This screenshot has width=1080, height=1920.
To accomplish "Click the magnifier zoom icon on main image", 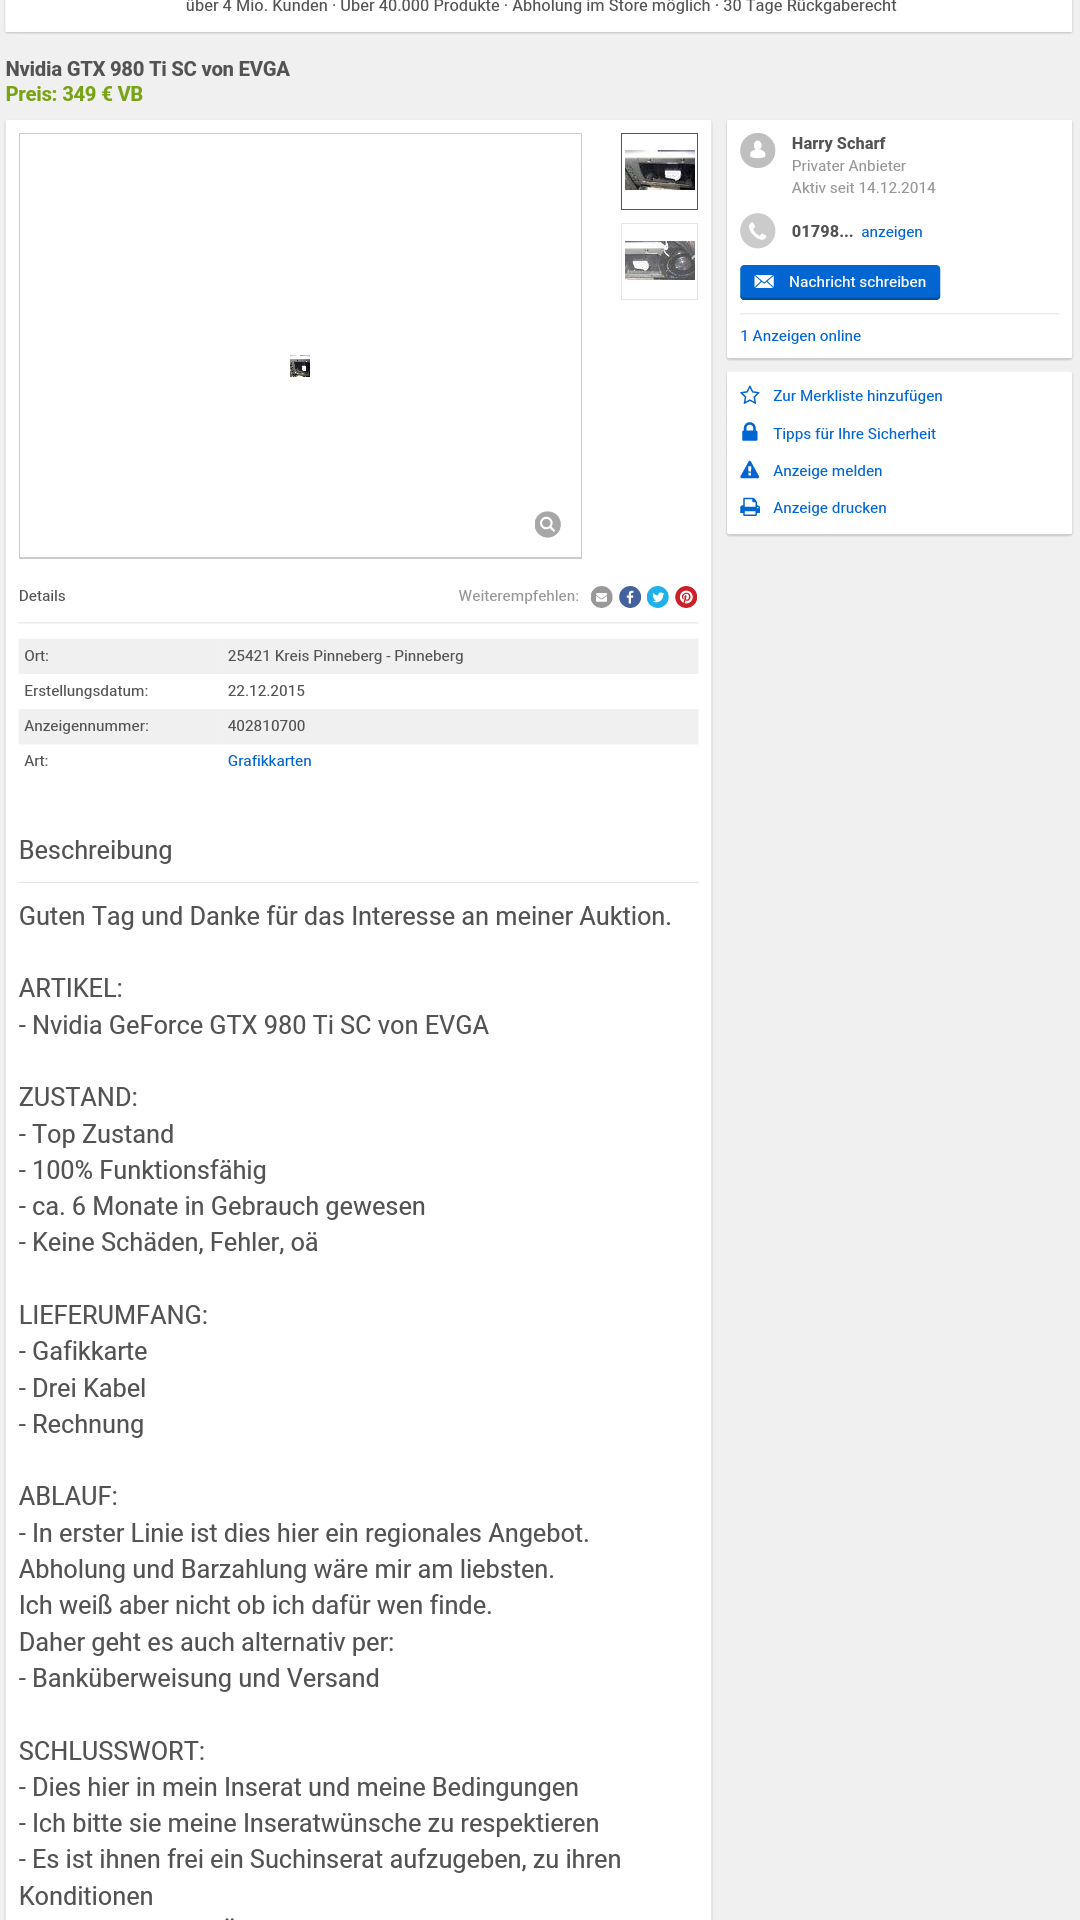I will click(547, 524).
